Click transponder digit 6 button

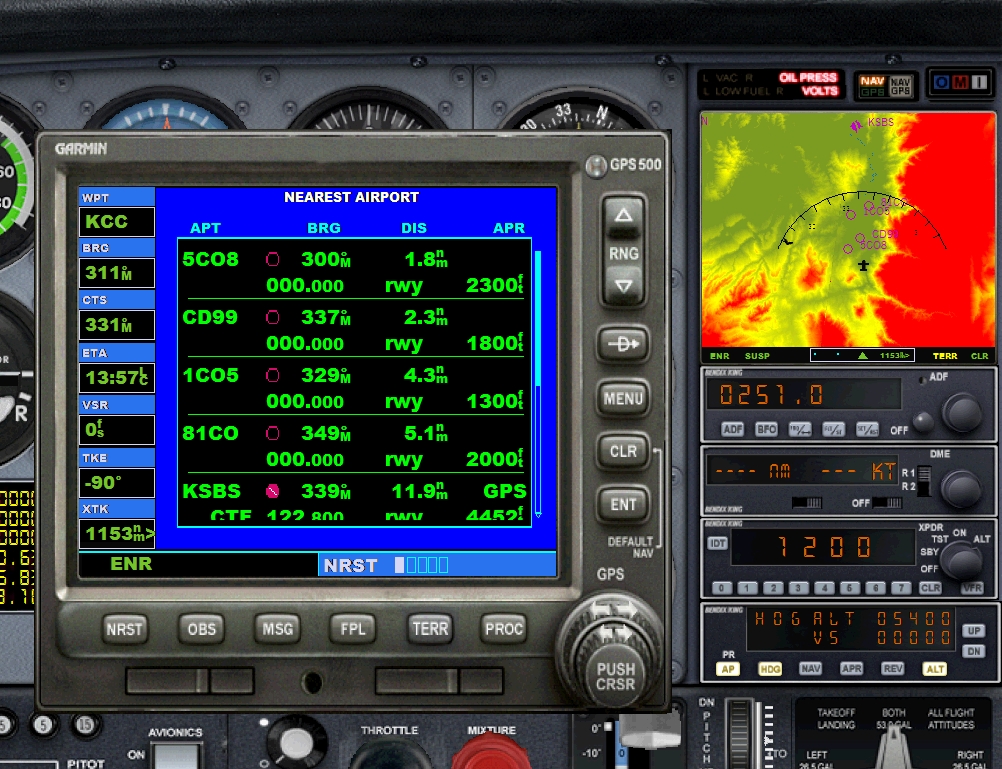click(x=875, y=588)
